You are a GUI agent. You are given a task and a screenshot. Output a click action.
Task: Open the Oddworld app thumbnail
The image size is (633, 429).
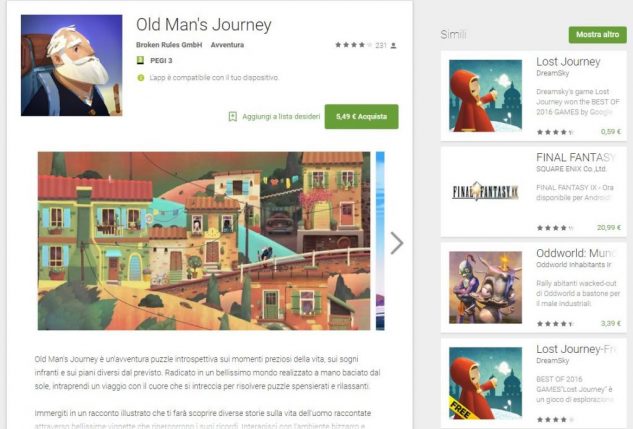click(485, 287)
